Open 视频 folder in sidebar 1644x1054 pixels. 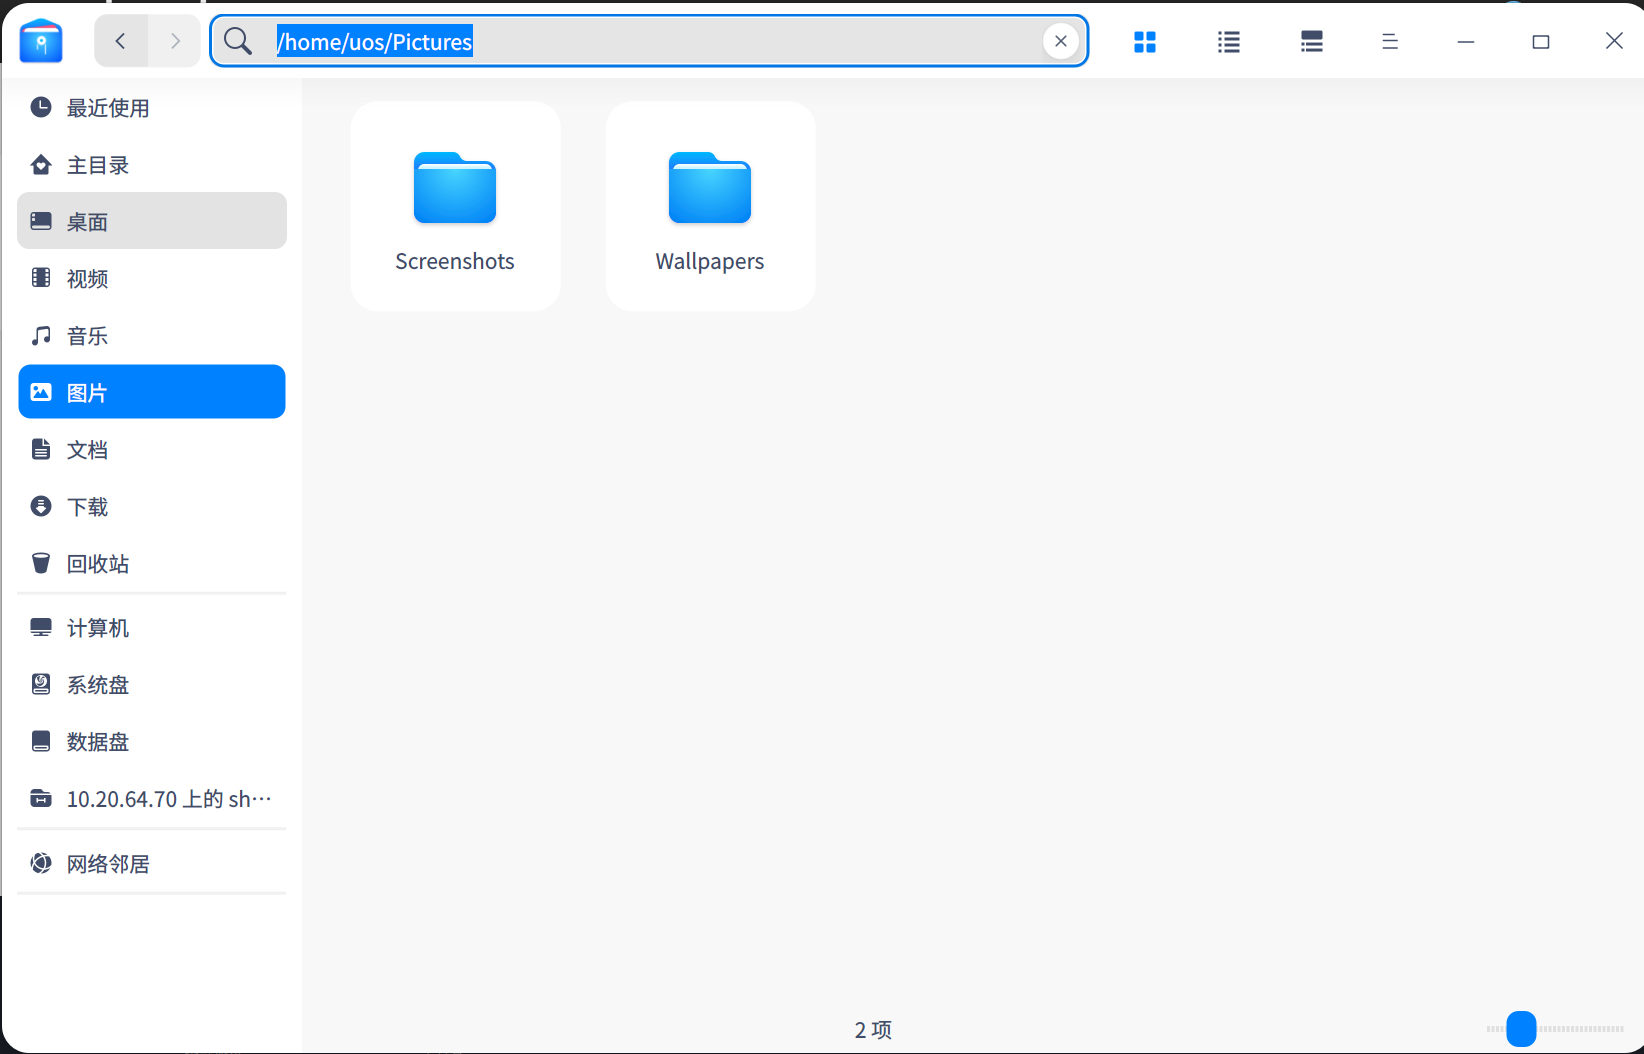click(x=152, y=278)
